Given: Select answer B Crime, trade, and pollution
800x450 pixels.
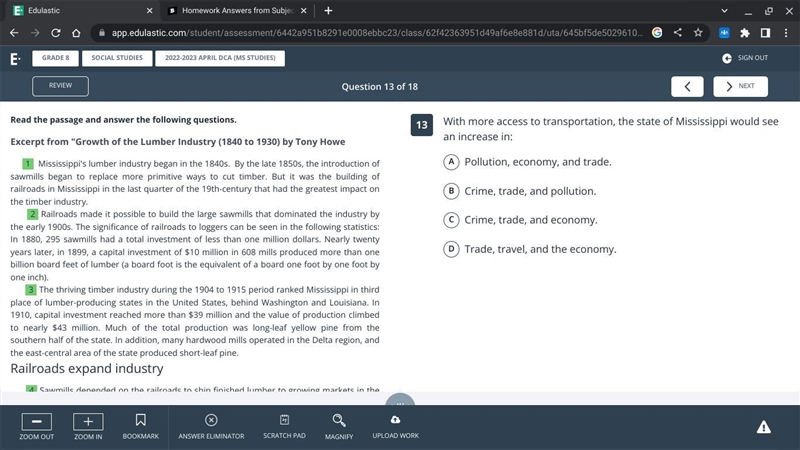Looking at the screenshot, I should coord(451,191).
